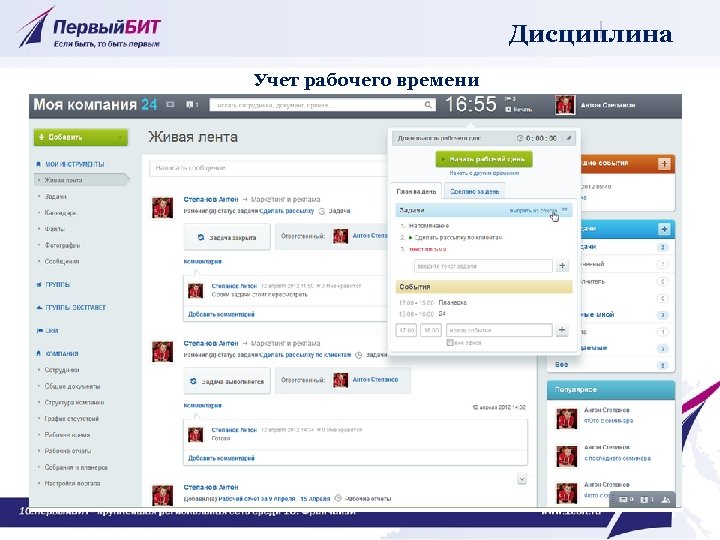Viewport: 720px width, 540px height.
Task: Switch to the 'План на день' tab
Action: (416, 191)
